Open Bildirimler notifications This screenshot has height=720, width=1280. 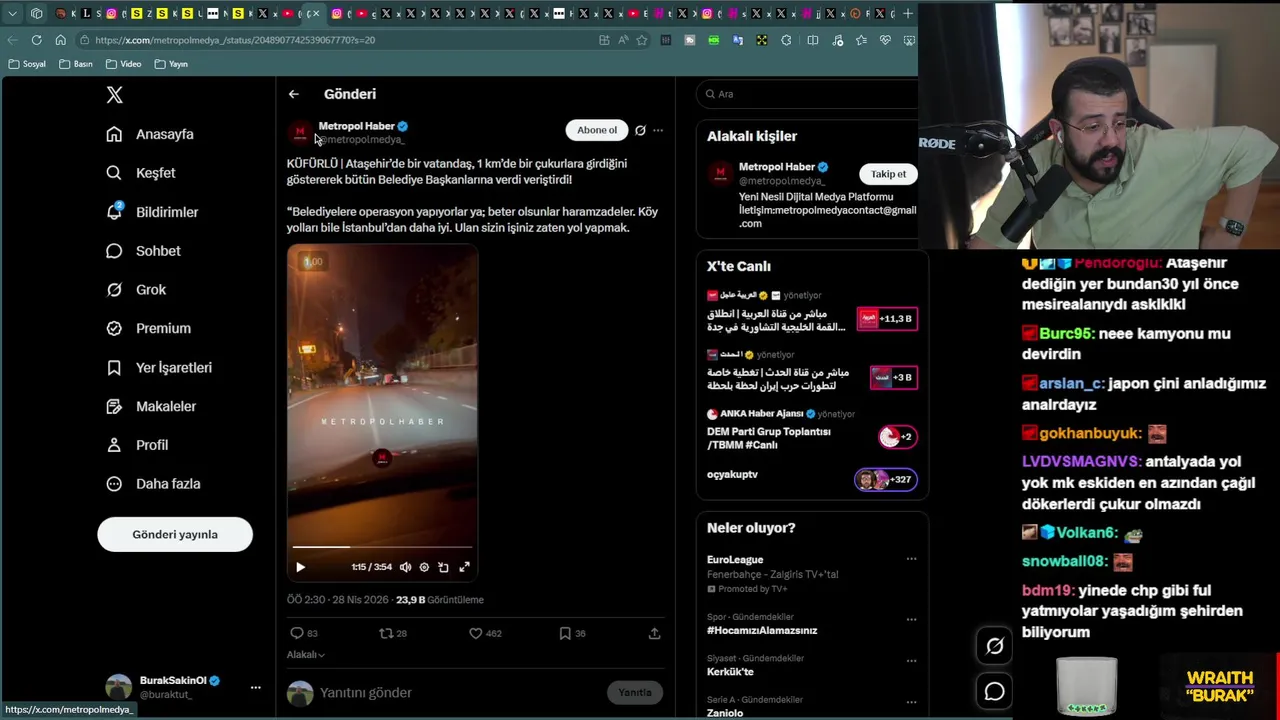[152, 212]
